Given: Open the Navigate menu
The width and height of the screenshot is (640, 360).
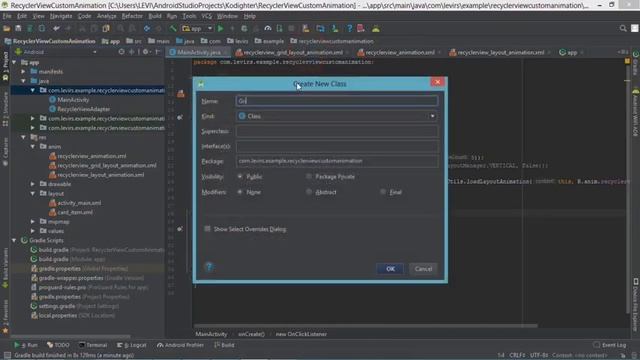Looking at the screenshot, I should 61,16.
